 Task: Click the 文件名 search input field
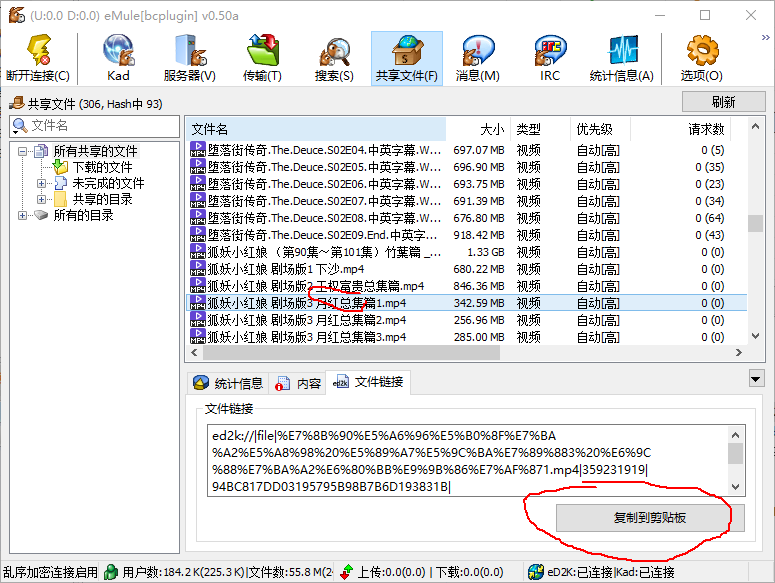click(x=100, y=126)
